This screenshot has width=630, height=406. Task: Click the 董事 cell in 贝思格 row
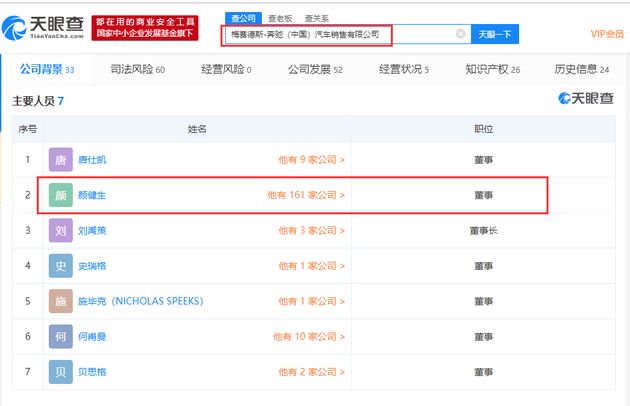(483, 372)
